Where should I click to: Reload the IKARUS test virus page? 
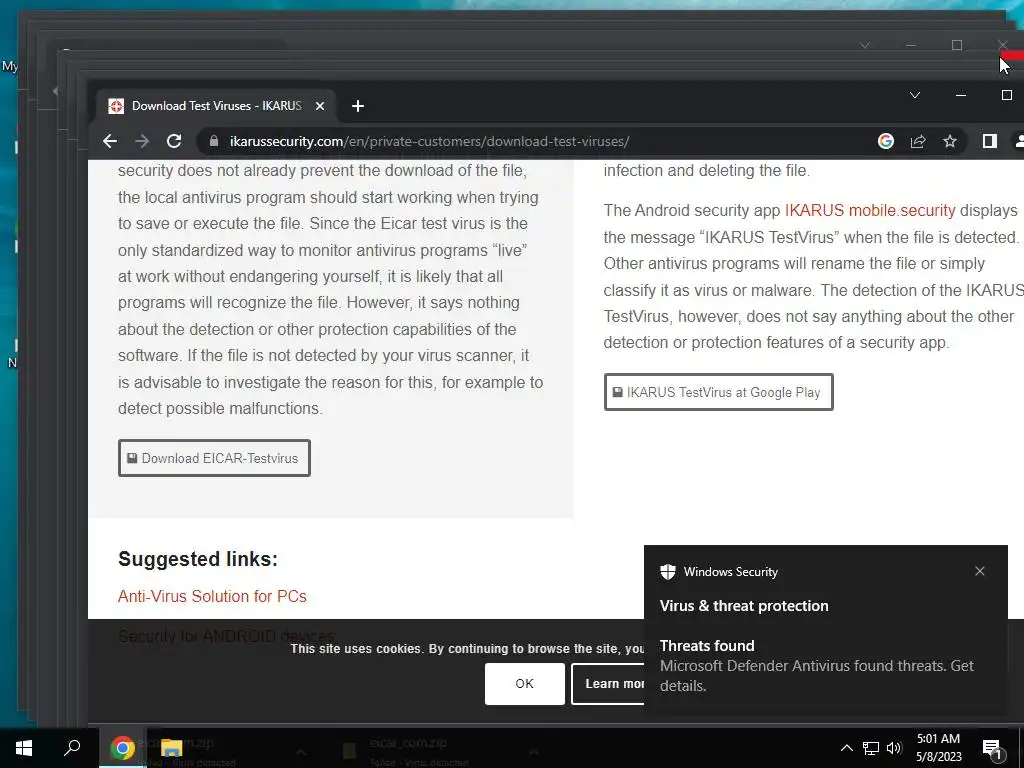coord(174,141)
